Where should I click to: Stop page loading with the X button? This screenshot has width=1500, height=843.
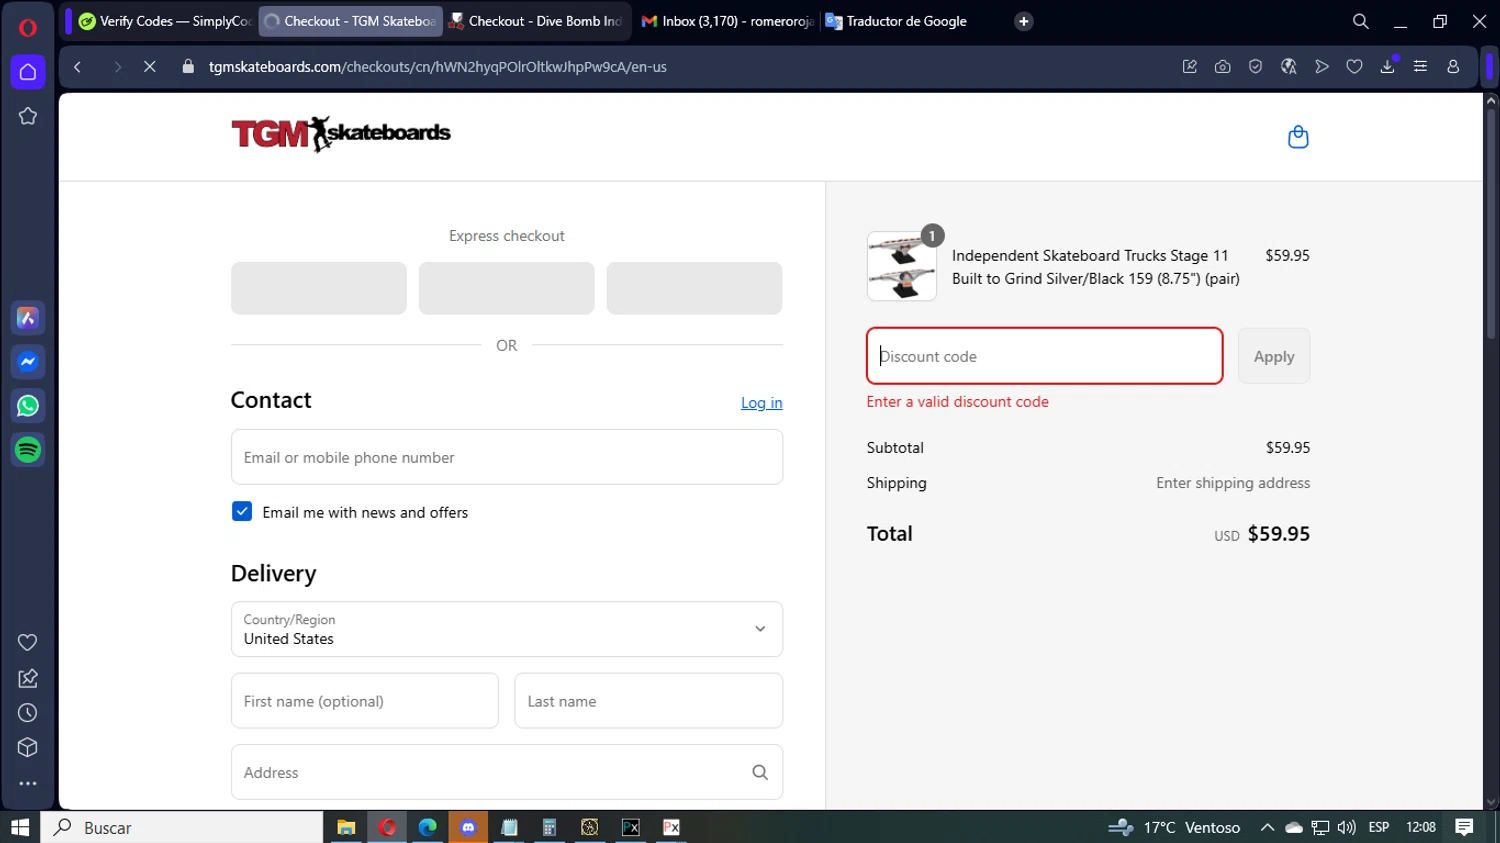pos(150,67)
